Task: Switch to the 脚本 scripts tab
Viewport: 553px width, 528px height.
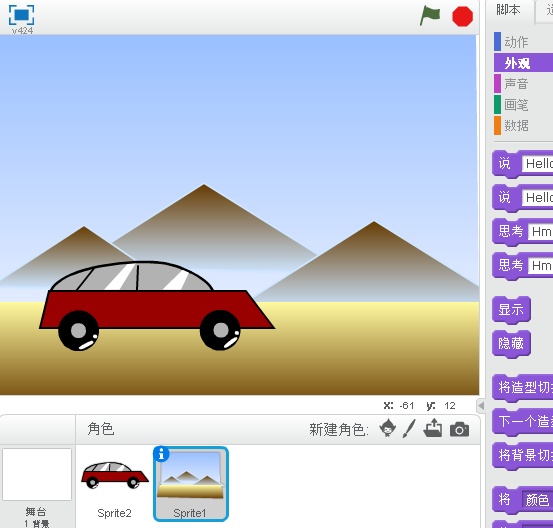Action: (508, 10)
